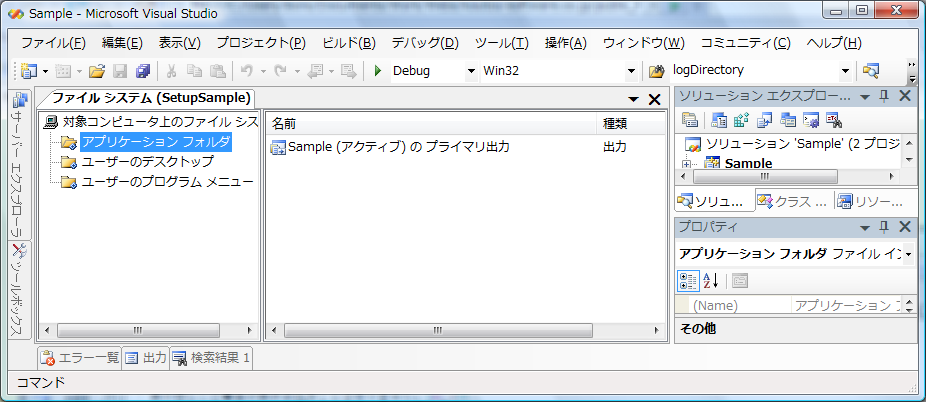Toggle Alphabetical sort in Properties panel
The height and width of the screenshot is (402, 926).
[x=710, y=281]
